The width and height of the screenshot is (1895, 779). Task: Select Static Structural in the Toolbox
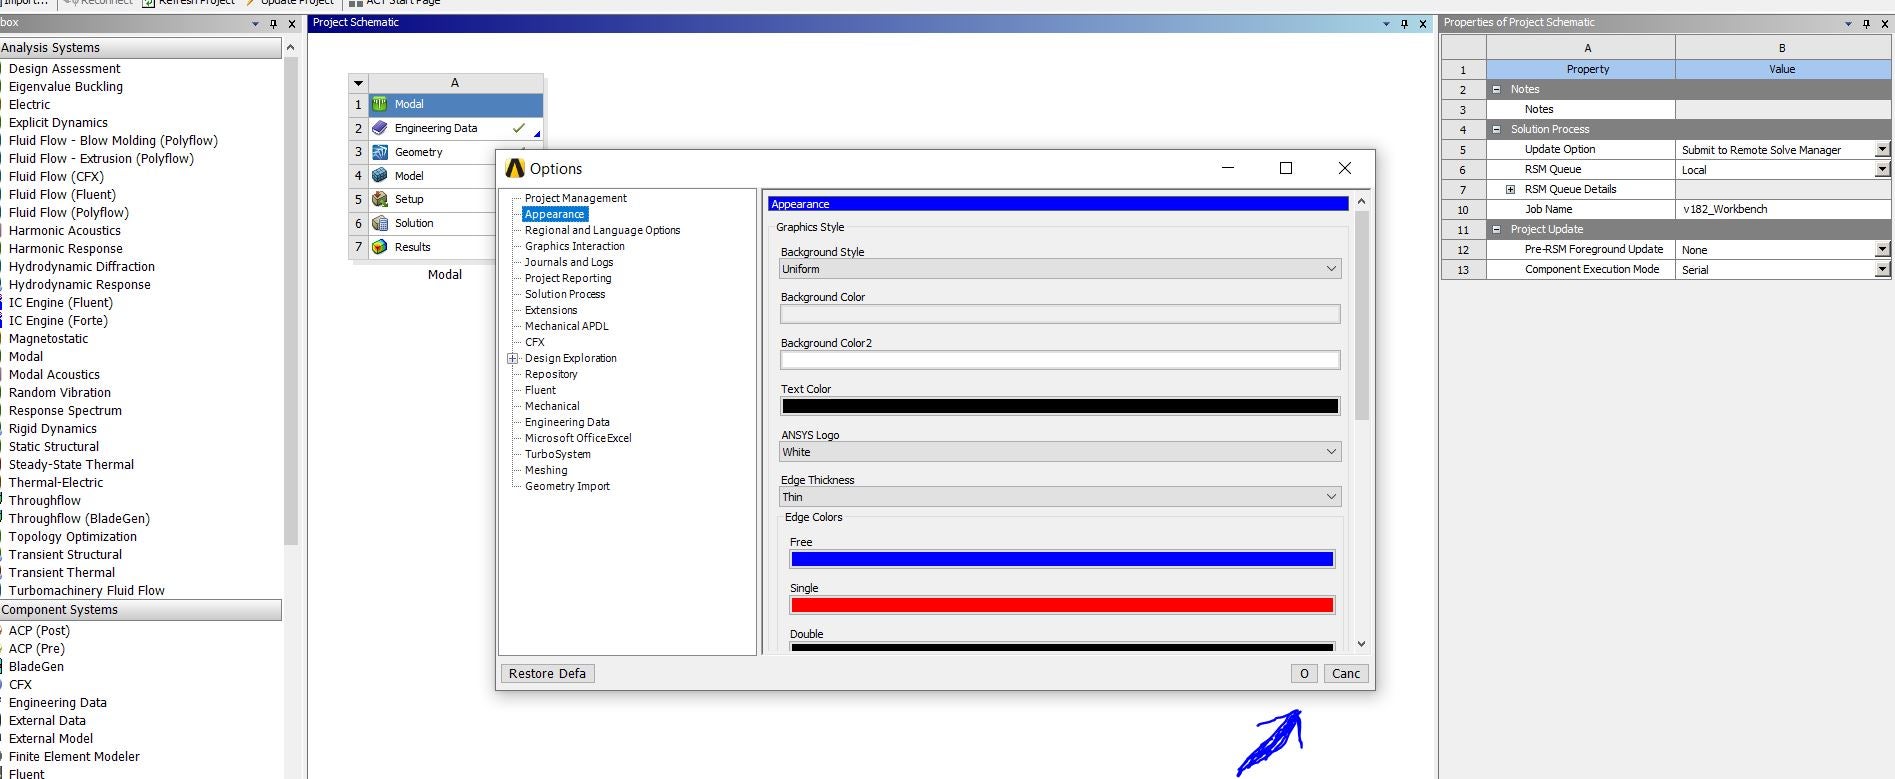tap(54, 446)
